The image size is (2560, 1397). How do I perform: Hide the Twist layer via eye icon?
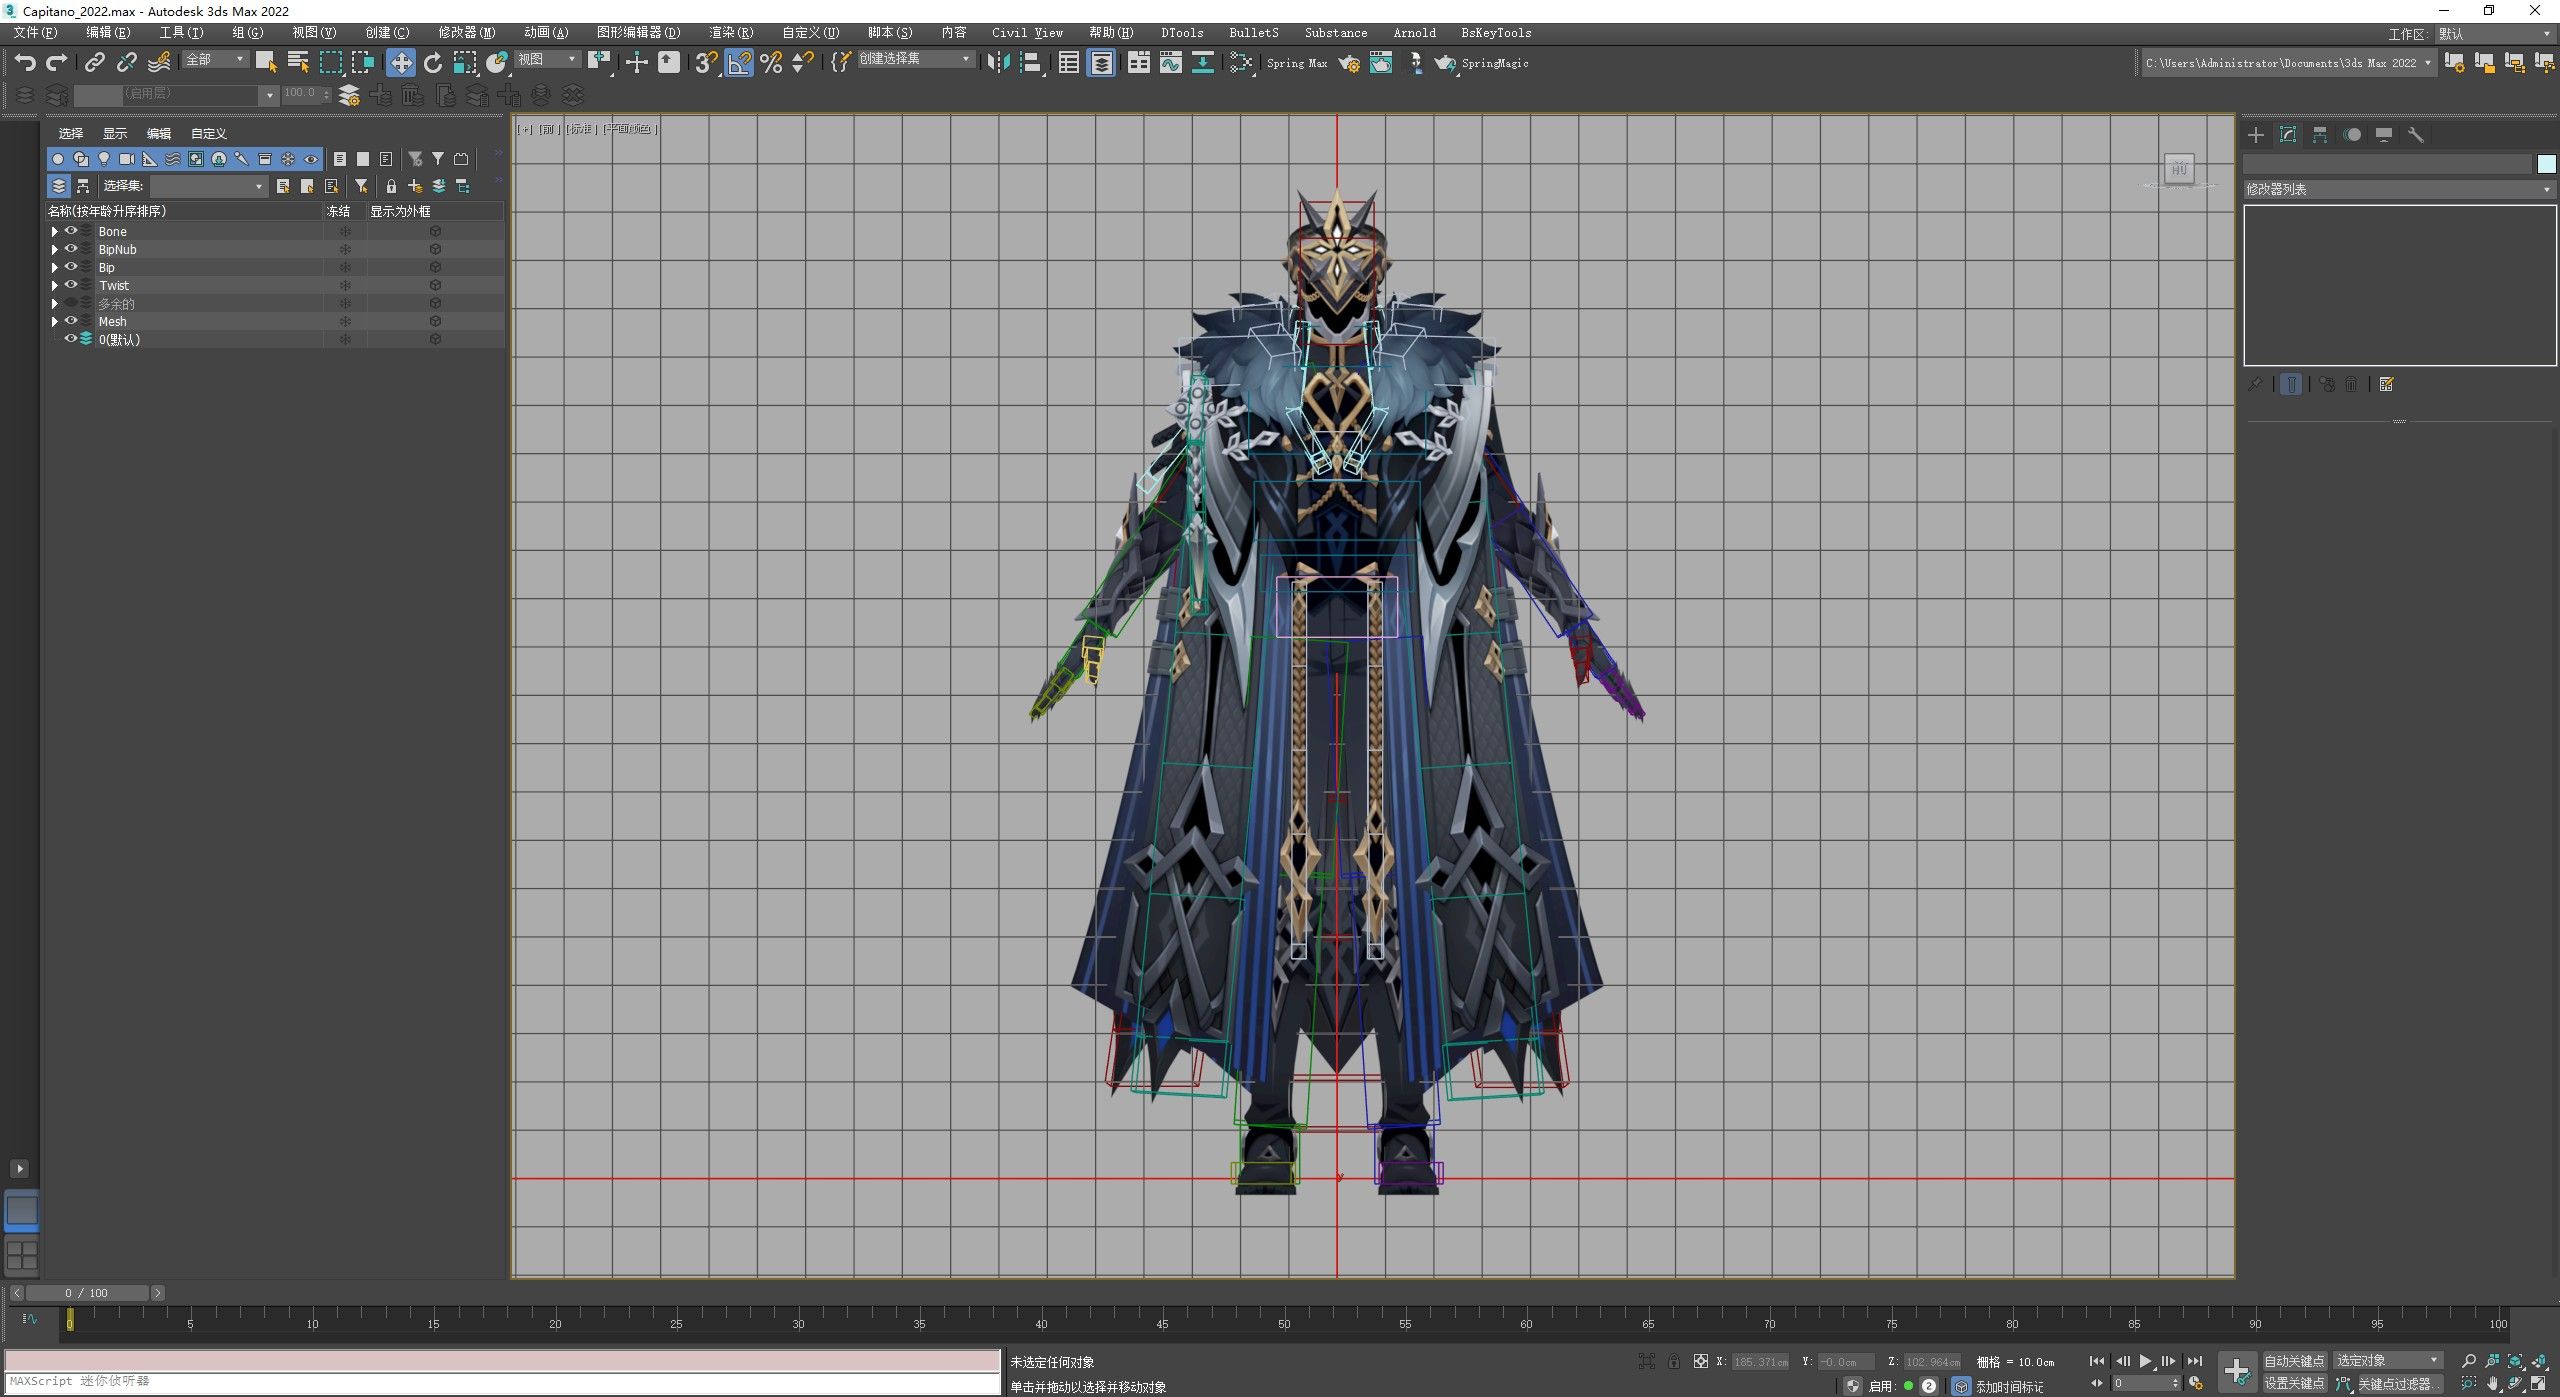click(71, 285)
